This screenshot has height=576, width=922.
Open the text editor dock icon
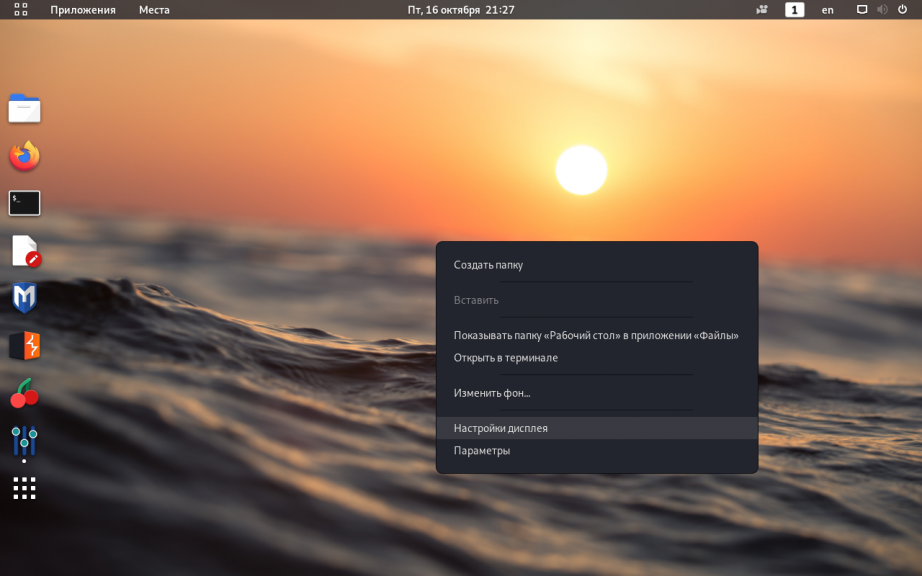(26, 251)
